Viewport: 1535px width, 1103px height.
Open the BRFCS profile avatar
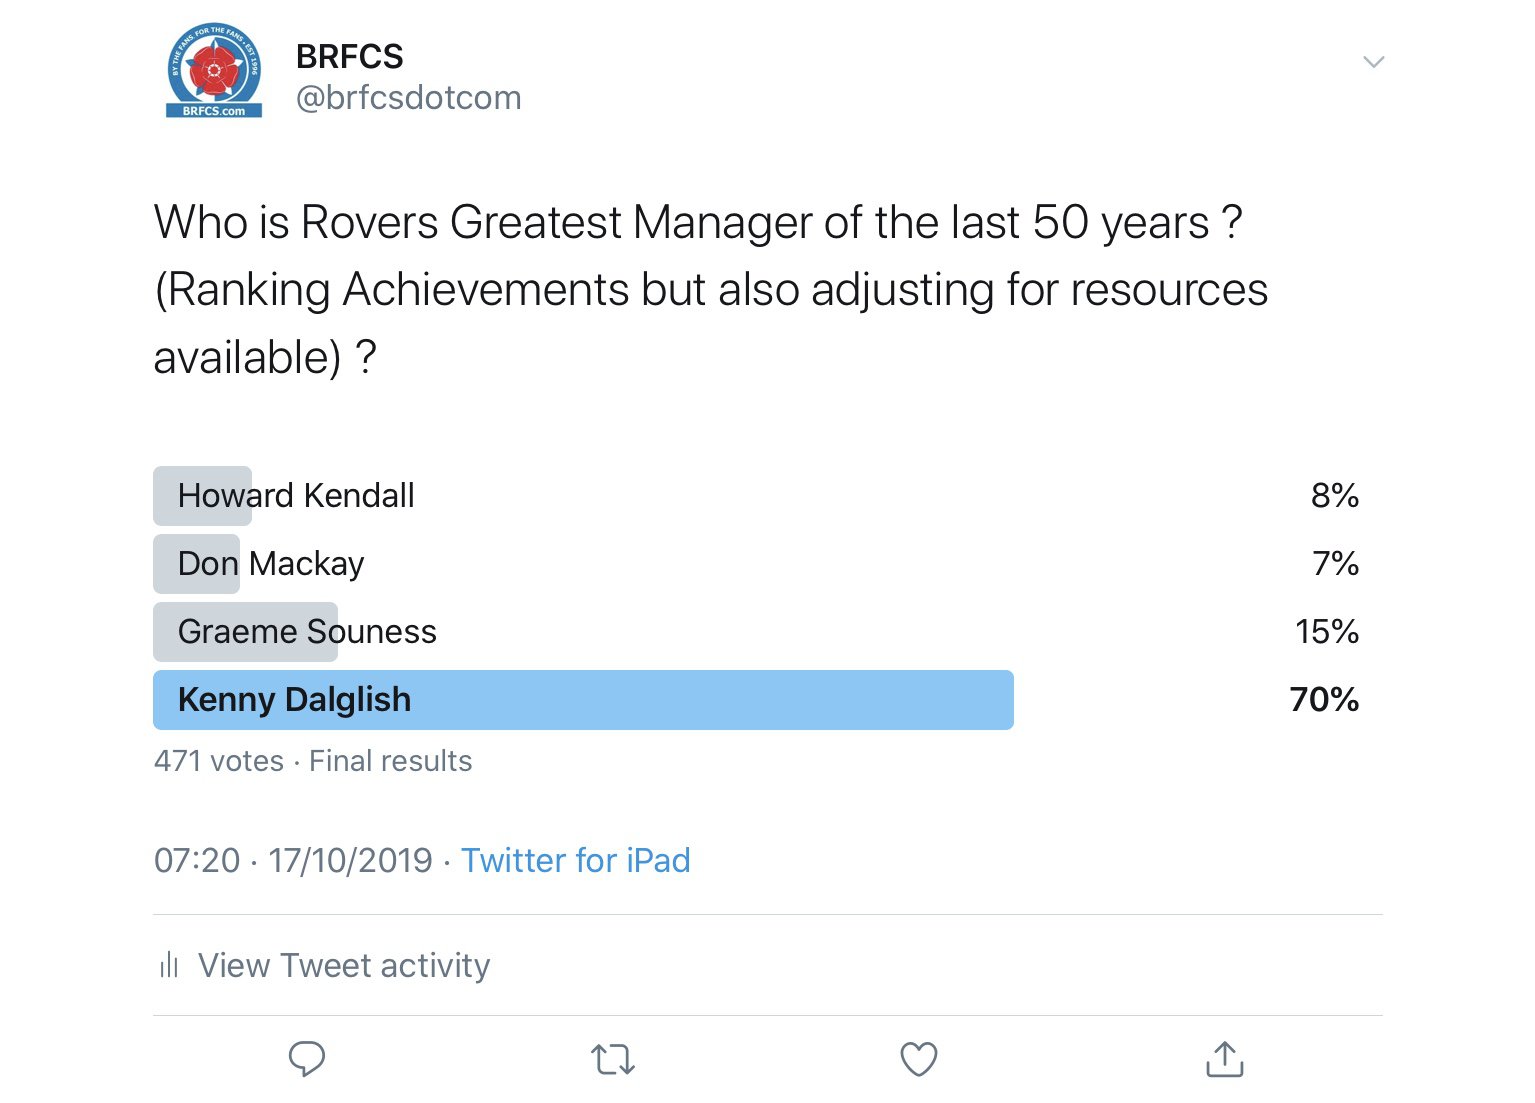pos(214,70)
